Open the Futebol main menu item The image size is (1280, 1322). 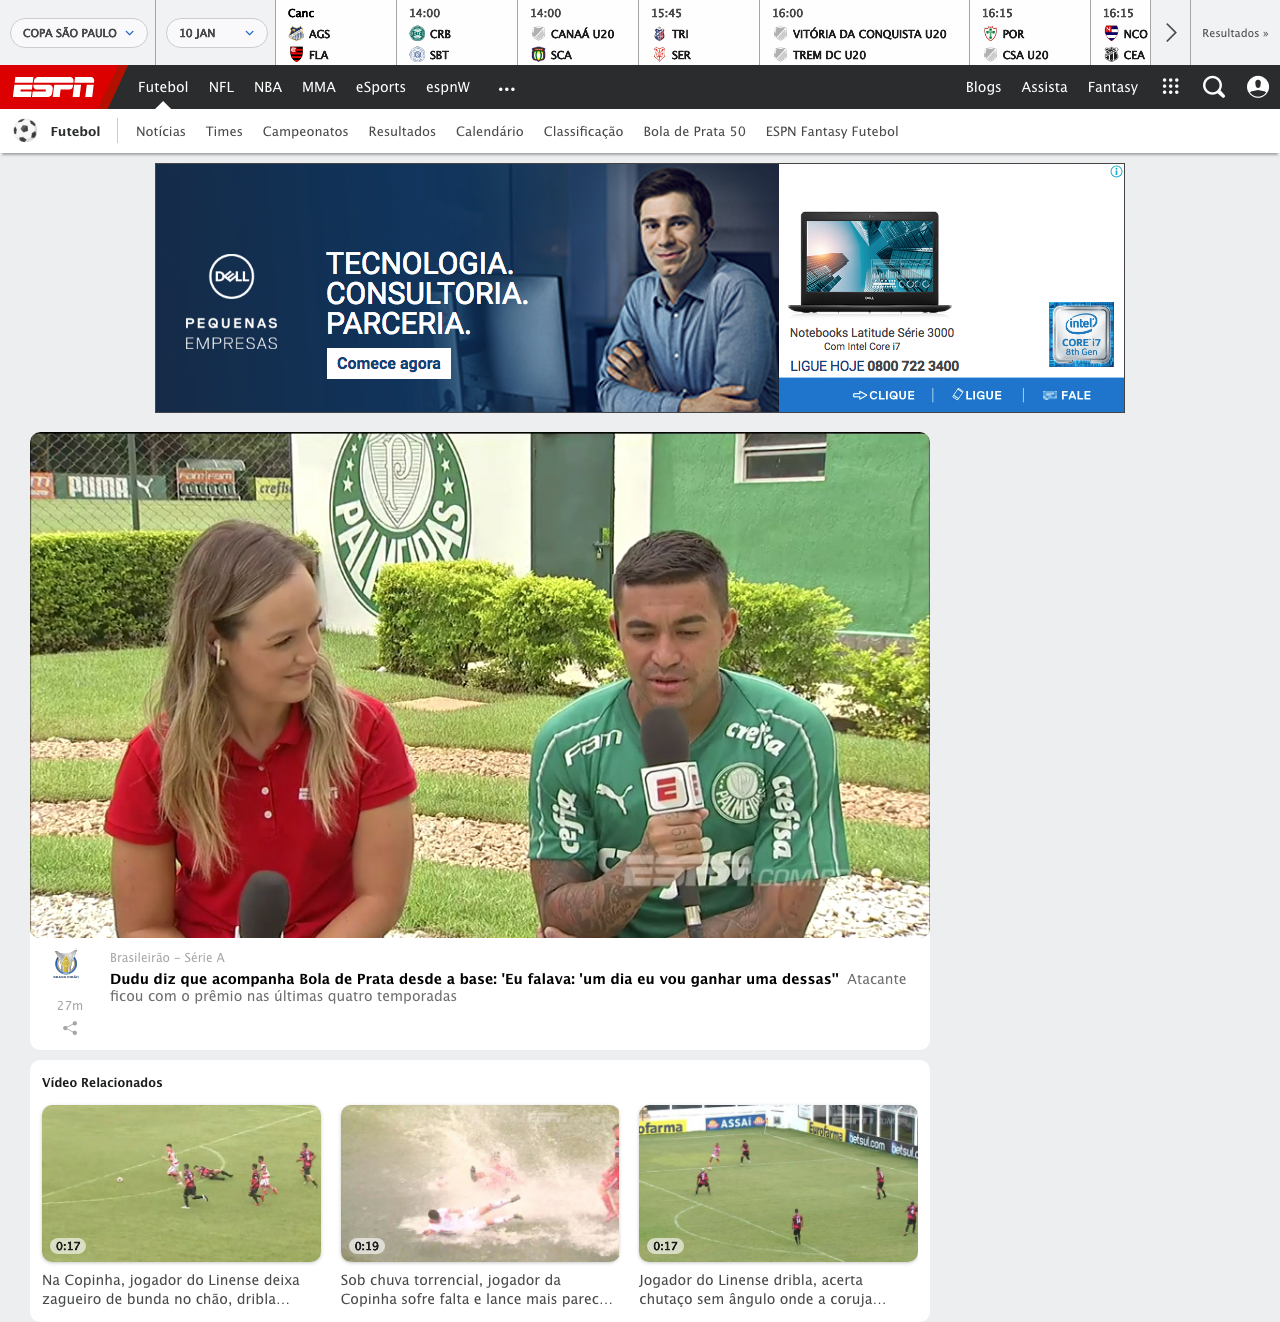[x=163, y=87]
